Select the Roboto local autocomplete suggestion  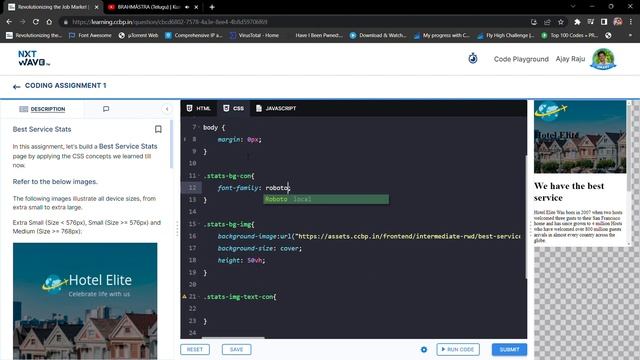[326, 199]
